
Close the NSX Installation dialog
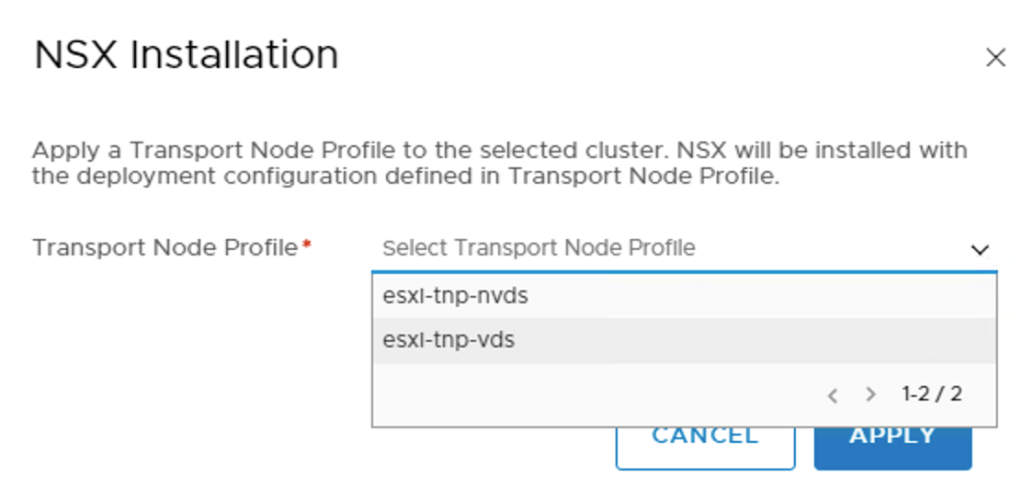click(995, 58)
